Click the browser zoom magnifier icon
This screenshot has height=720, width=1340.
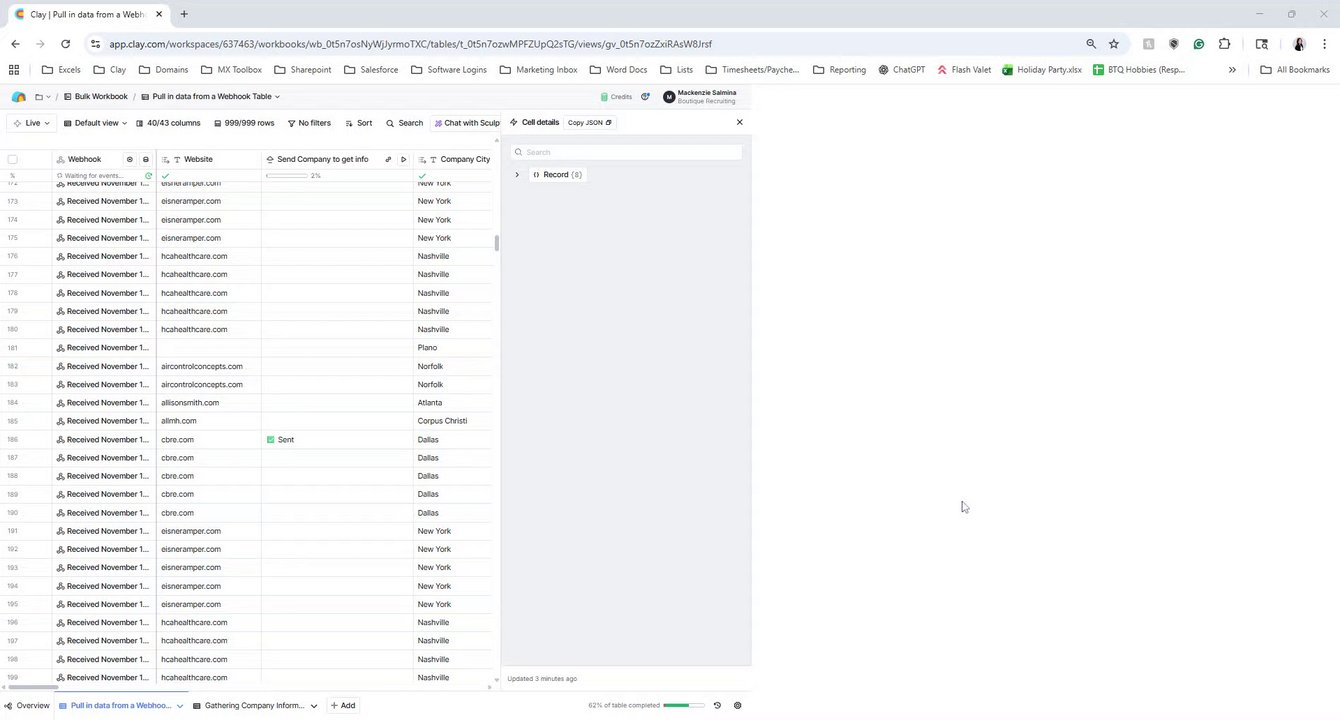click(x=1091, y=44)
